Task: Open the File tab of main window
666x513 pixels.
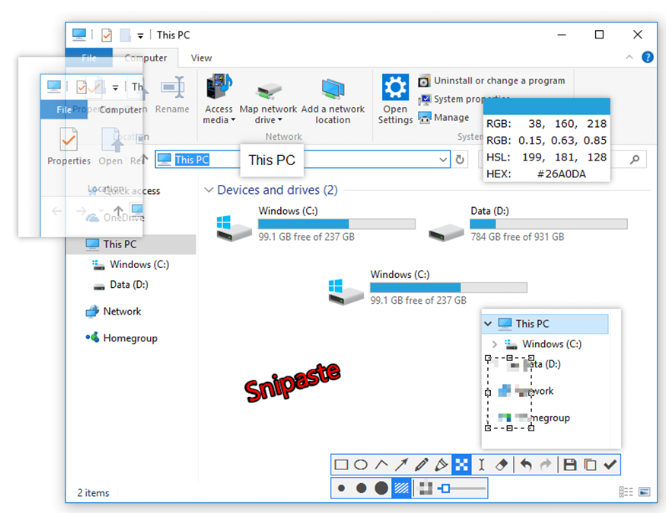Action: tap(89, 58)
